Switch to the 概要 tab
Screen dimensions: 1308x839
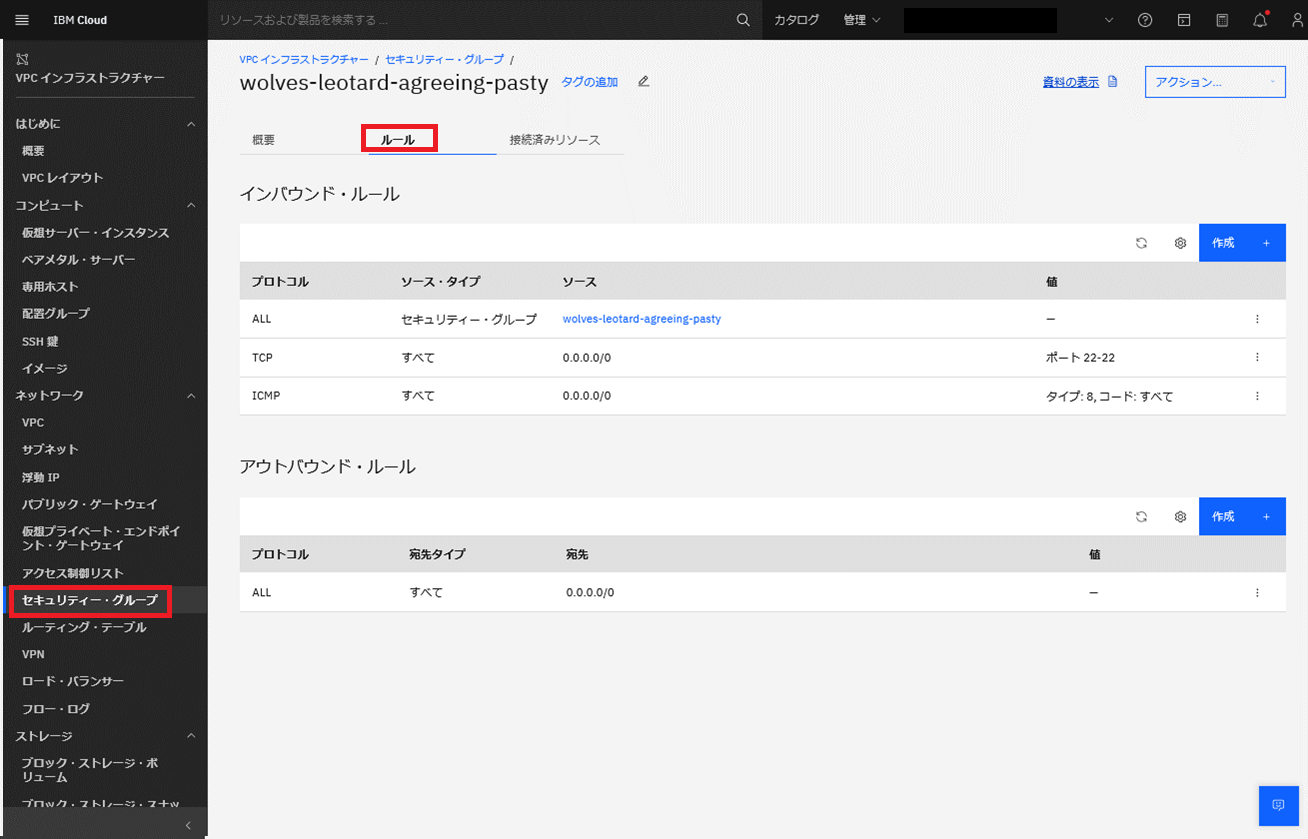click(x=263, y=140)
